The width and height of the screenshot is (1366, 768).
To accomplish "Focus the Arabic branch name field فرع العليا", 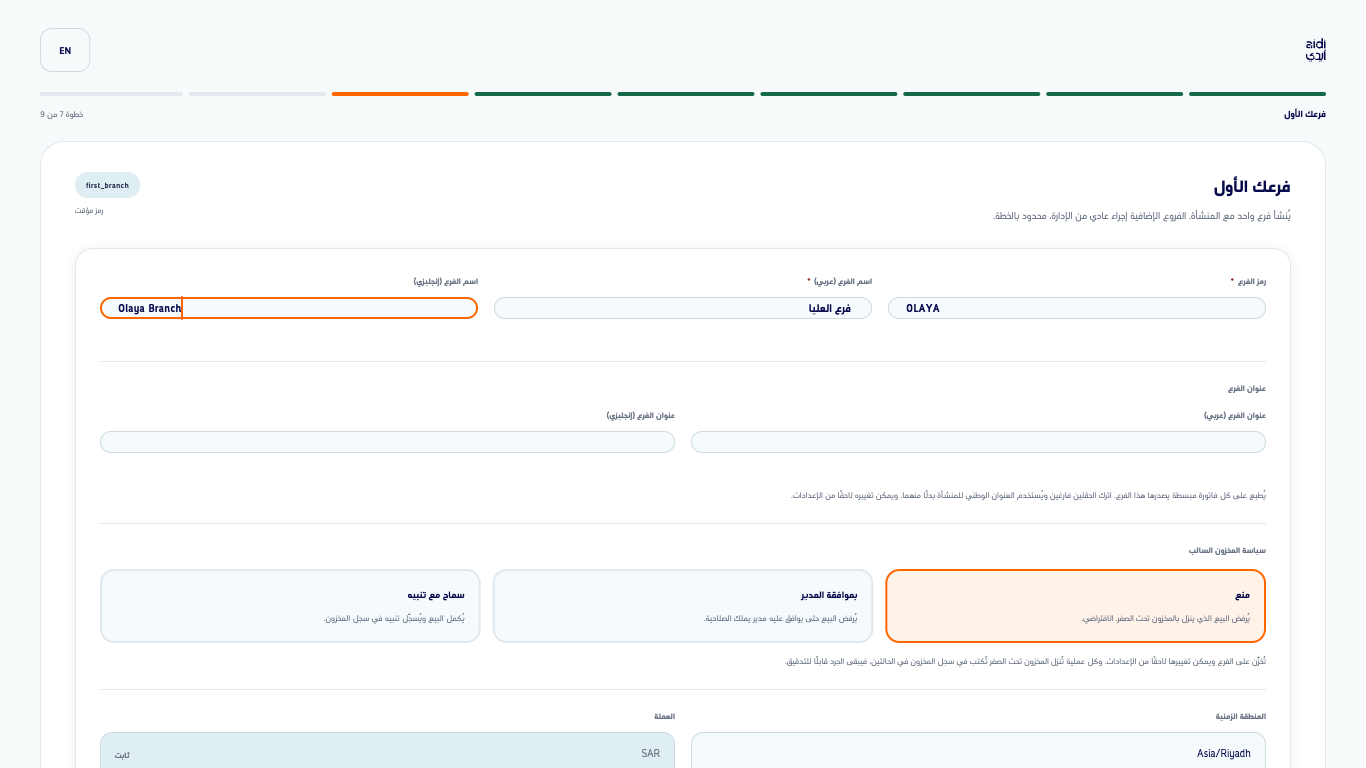I will click(x=683, y=308).
